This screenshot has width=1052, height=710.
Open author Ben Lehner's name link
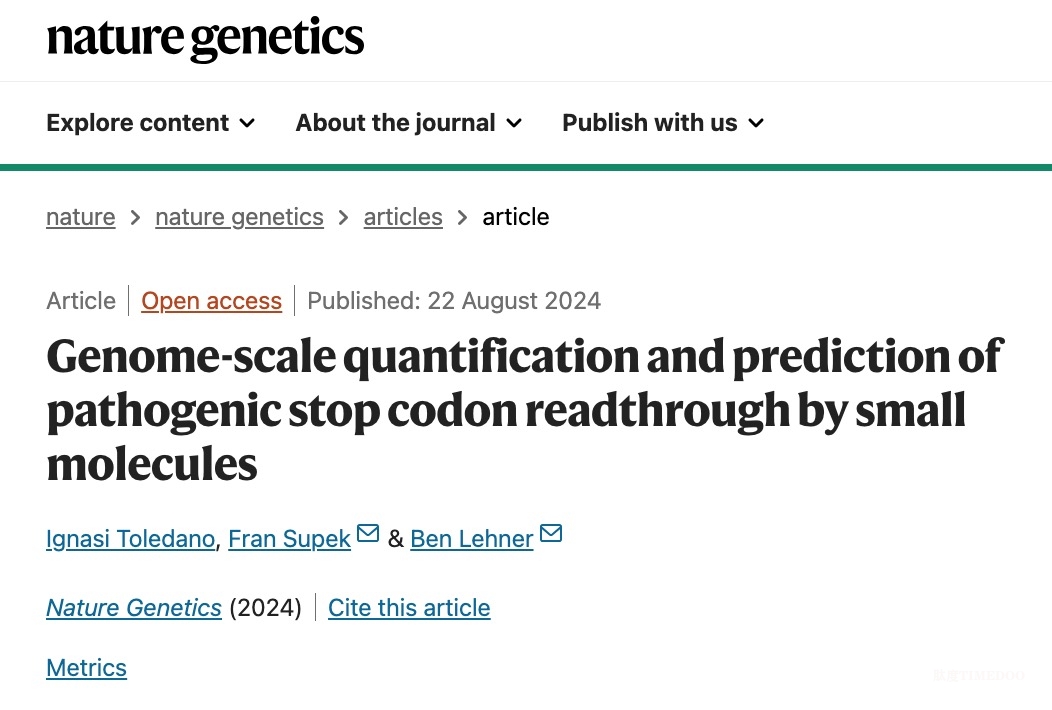pos(472,539)
